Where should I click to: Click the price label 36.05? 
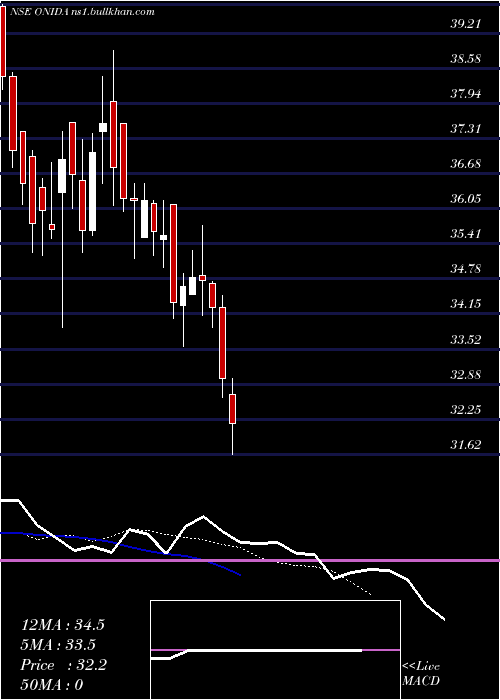click(x=466, y=199)
